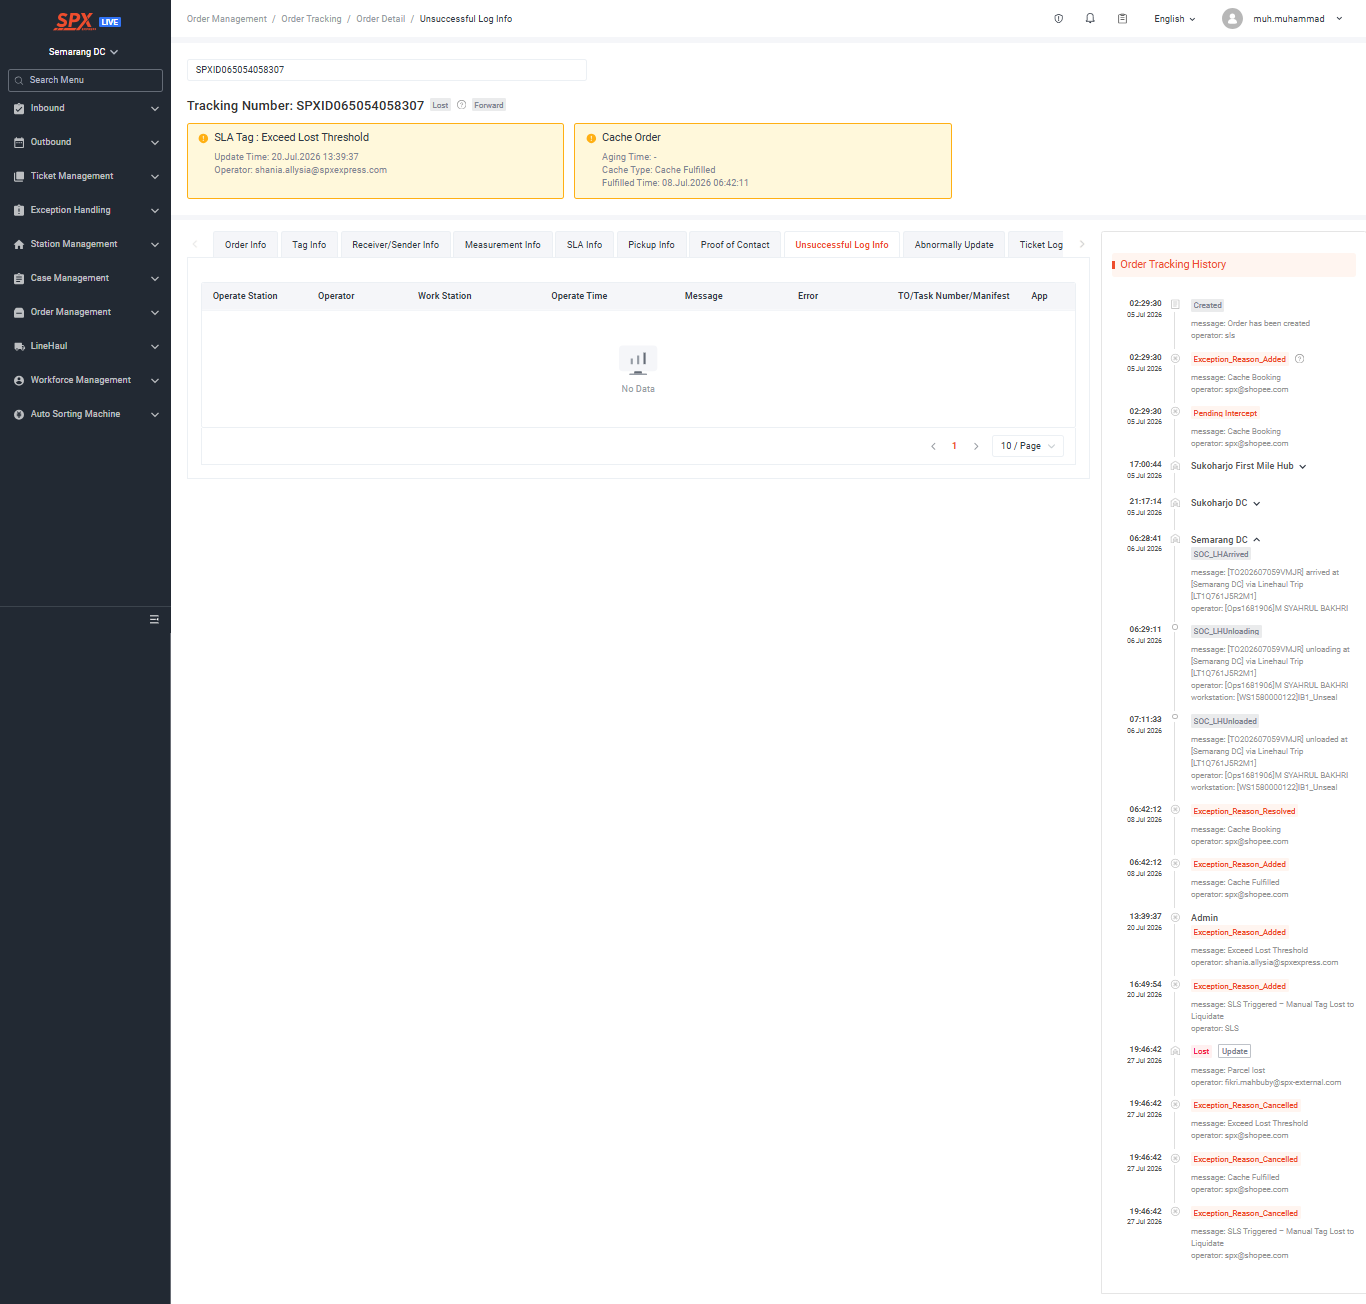Open the Inbound menu icon
Screen dimensions: 1366x1304
point(19,108)
